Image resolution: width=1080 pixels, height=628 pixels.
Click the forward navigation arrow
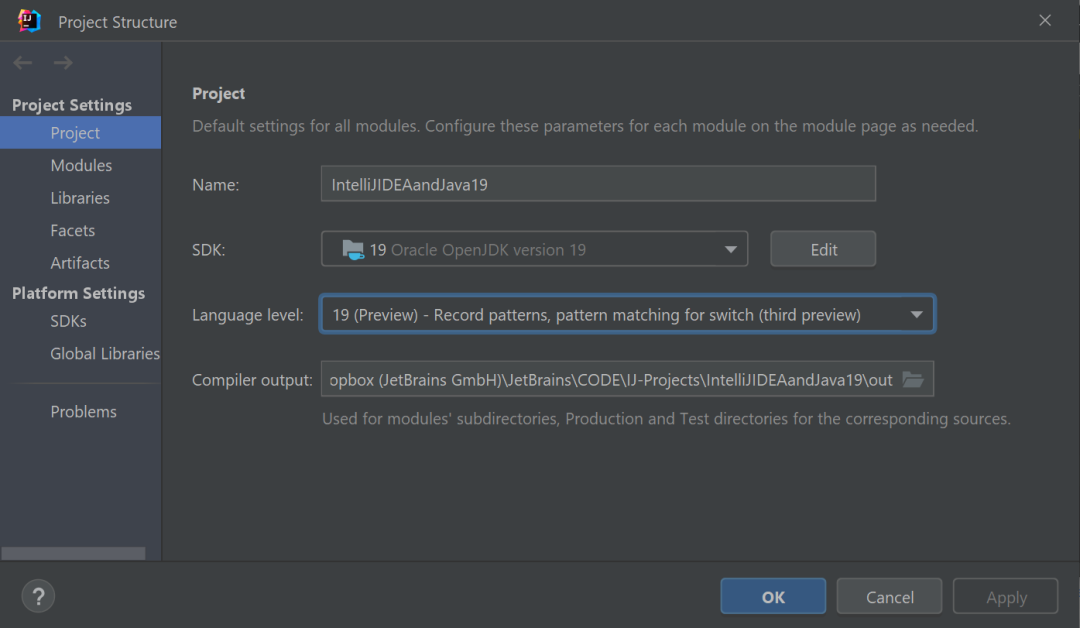[63, 63]
